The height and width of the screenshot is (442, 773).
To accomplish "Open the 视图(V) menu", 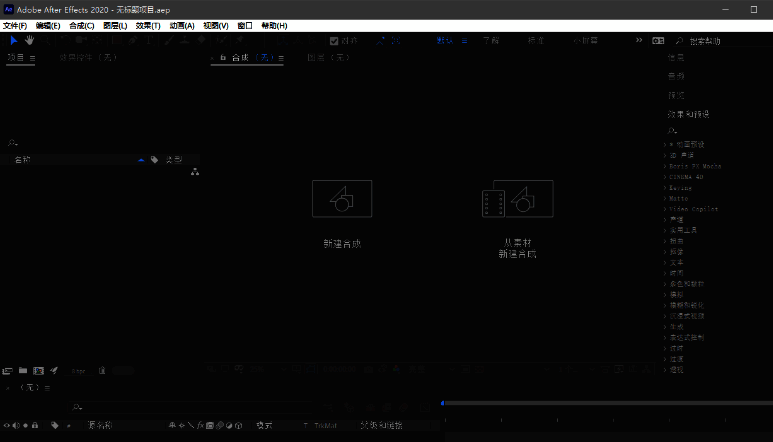I will [215, 26].
